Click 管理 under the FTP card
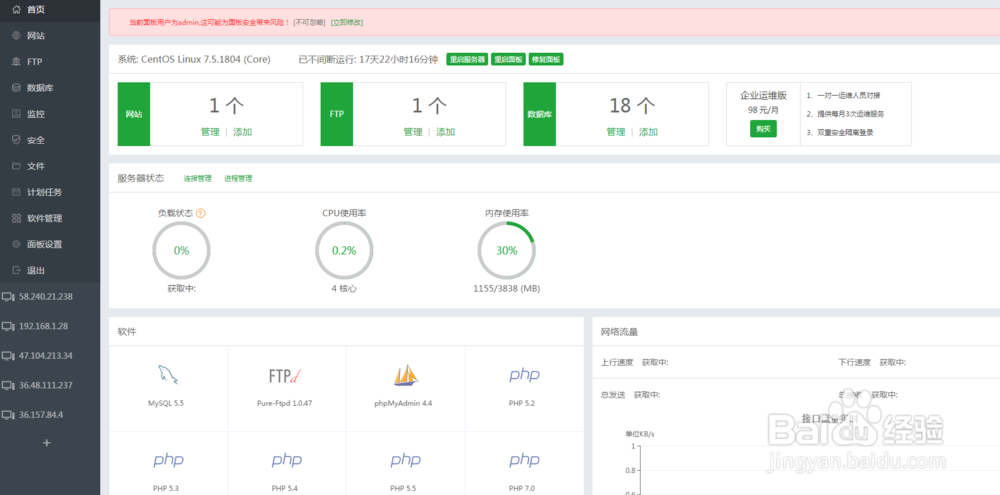This screenshot has height=495, width=1000. click(x=413, y=132)
